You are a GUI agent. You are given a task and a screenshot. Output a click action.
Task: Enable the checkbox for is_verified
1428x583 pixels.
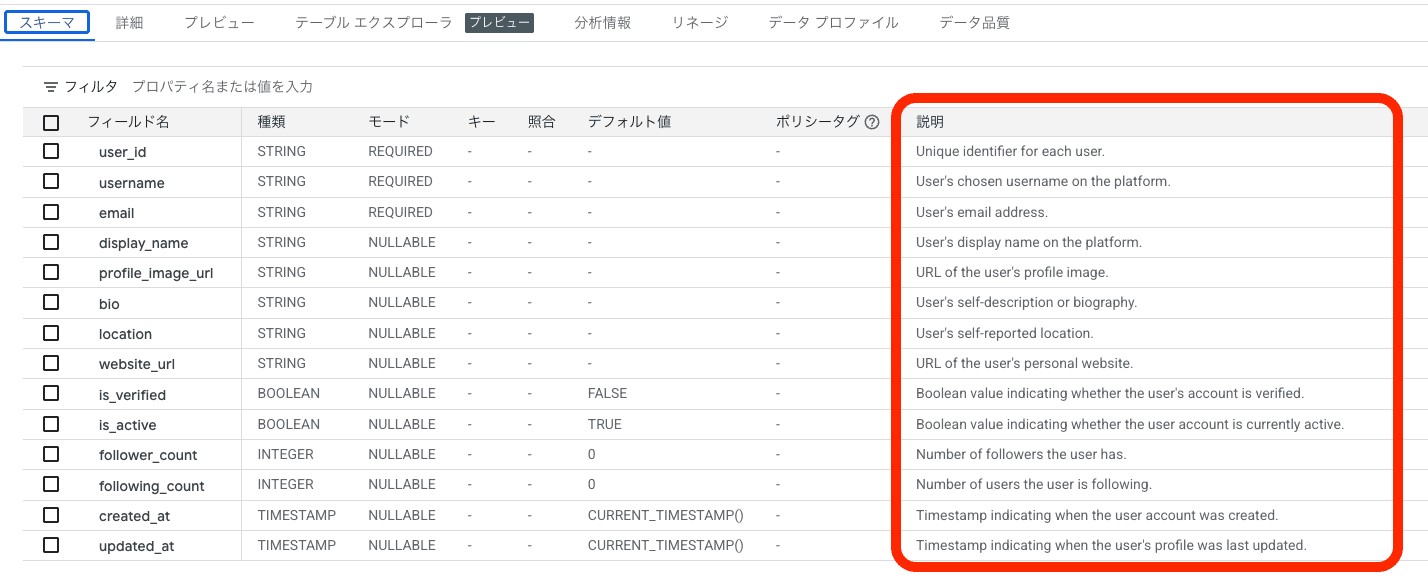coord(51,393)
